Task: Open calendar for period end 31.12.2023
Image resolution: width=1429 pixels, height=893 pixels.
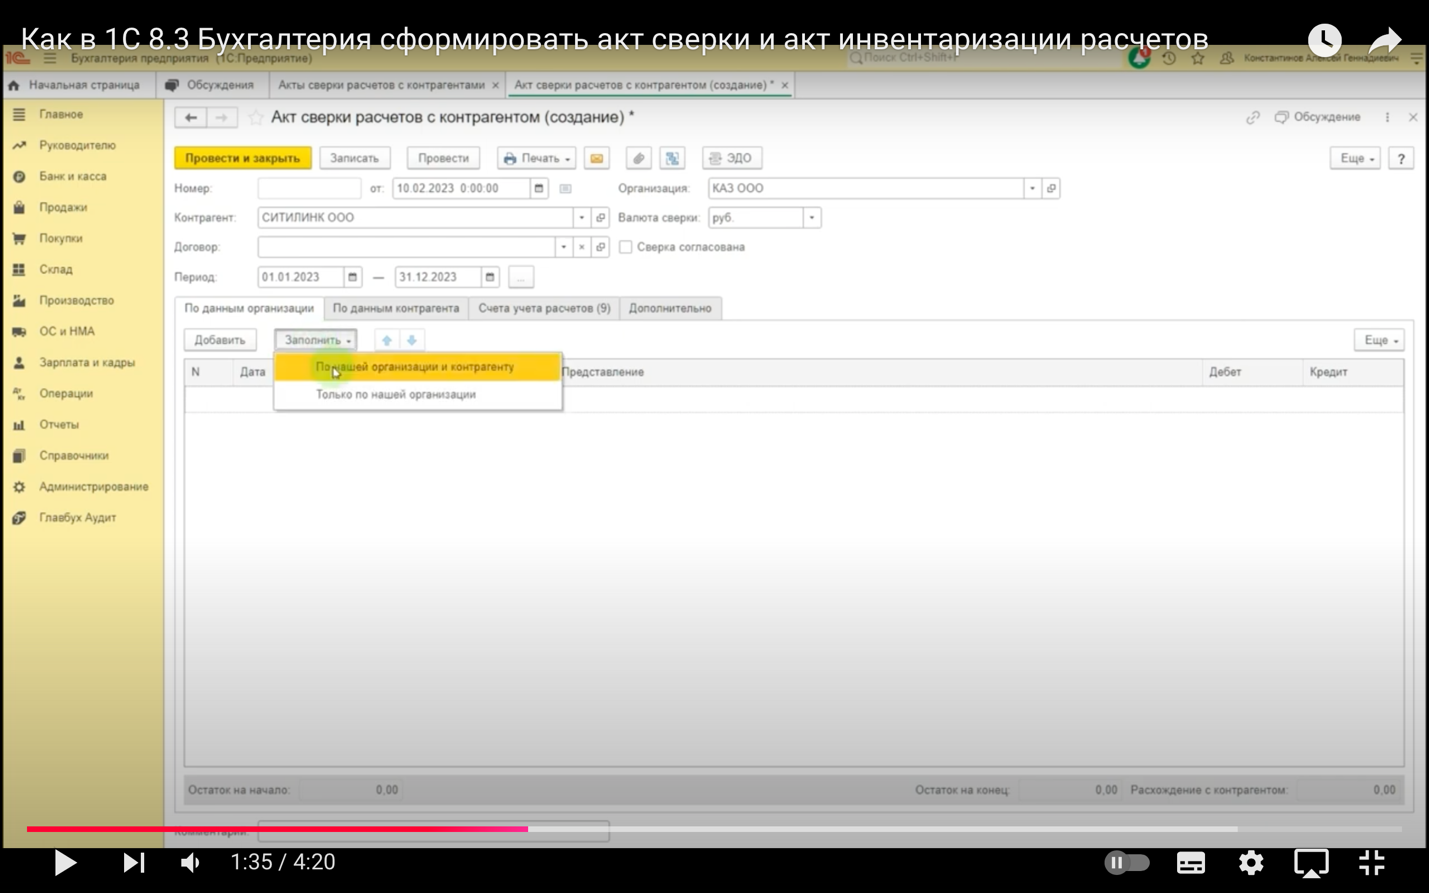Action: [490, 277]
